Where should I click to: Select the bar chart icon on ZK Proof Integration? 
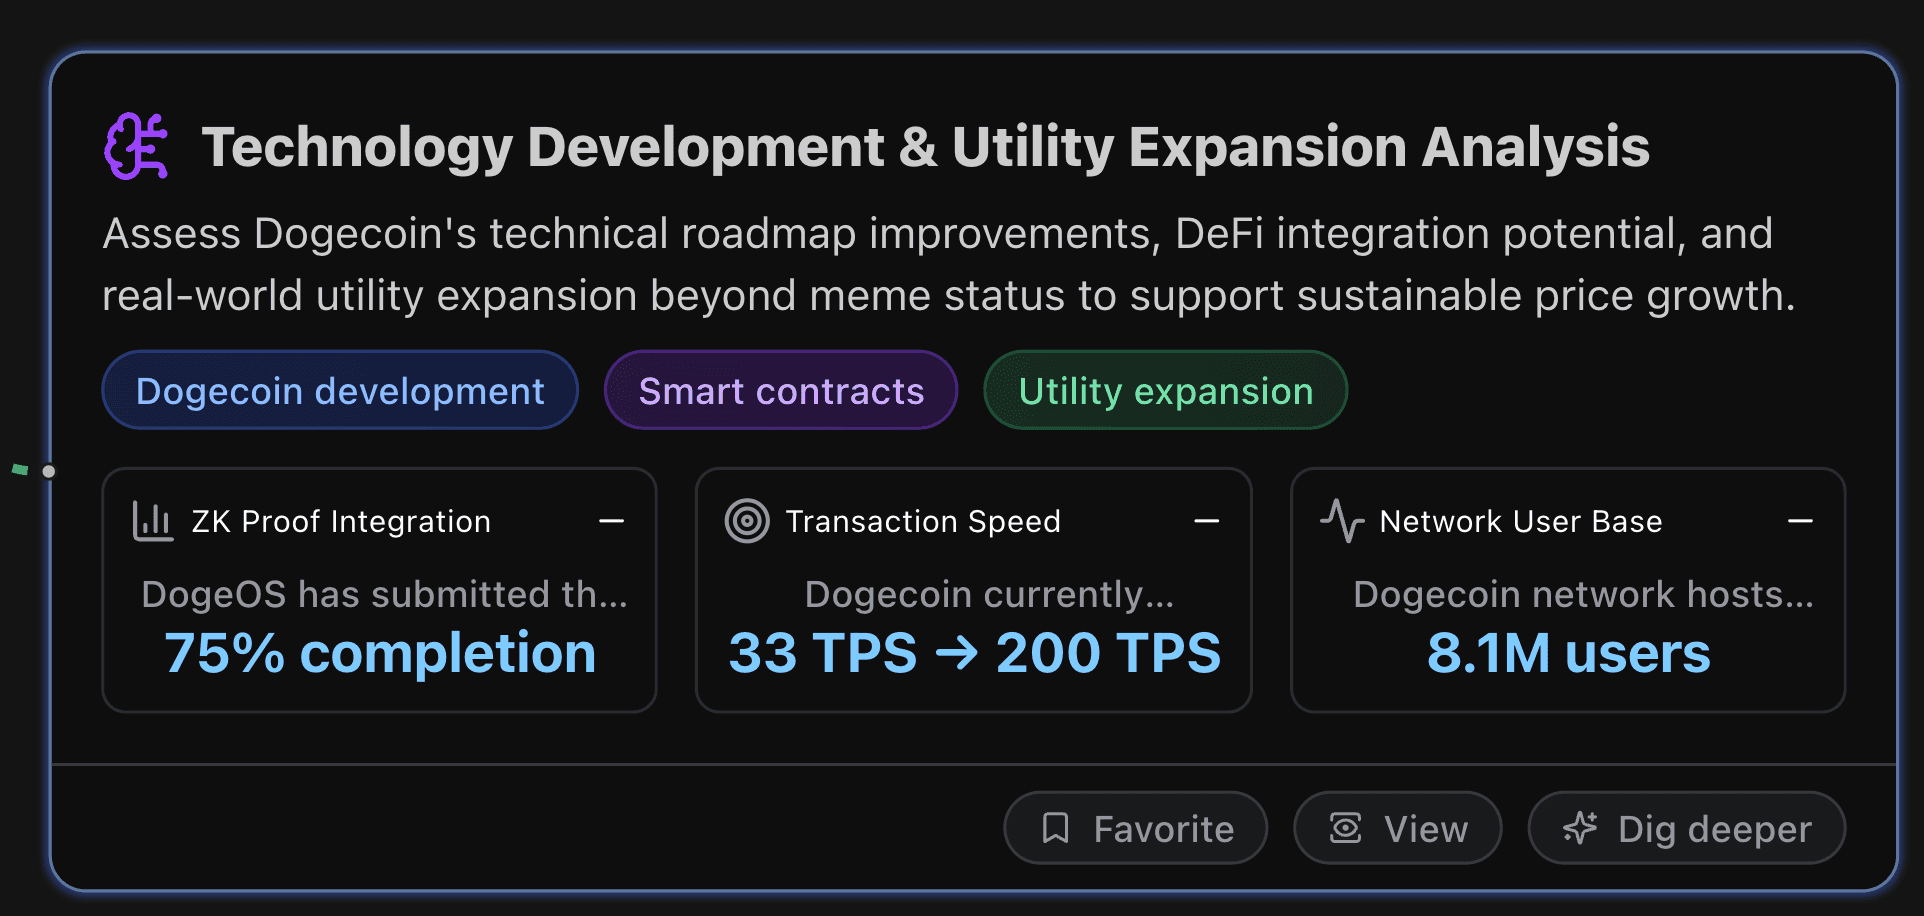click(x=152, y=521)
